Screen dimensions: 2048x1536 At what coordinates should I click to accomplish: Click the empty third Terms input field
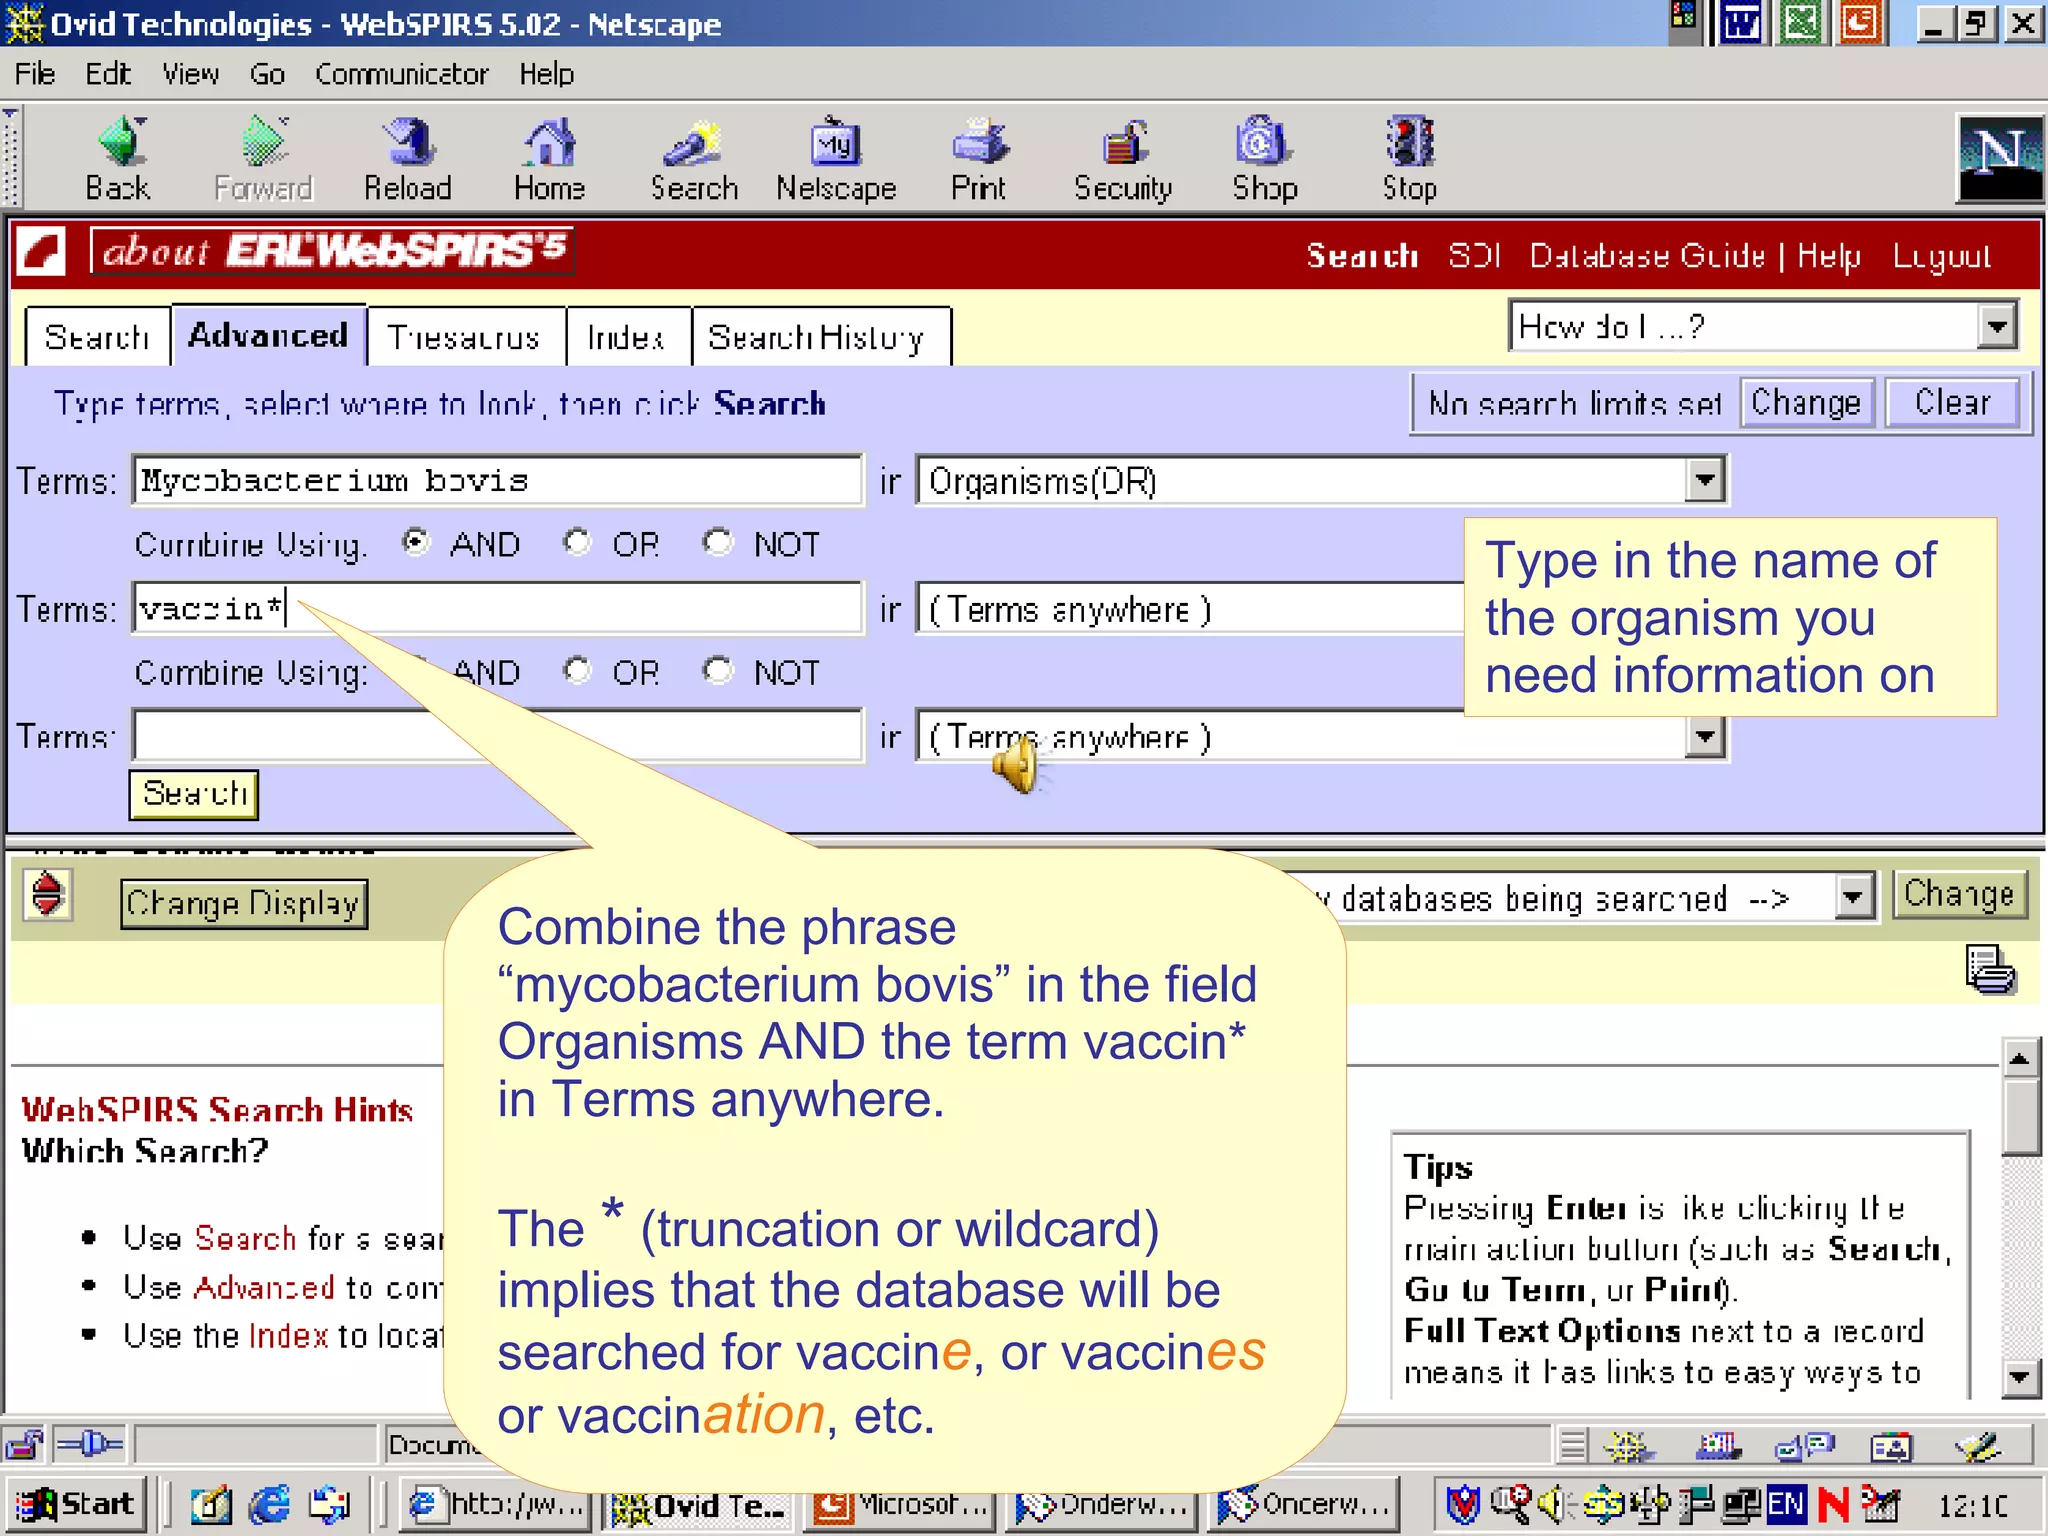[497, 737]
